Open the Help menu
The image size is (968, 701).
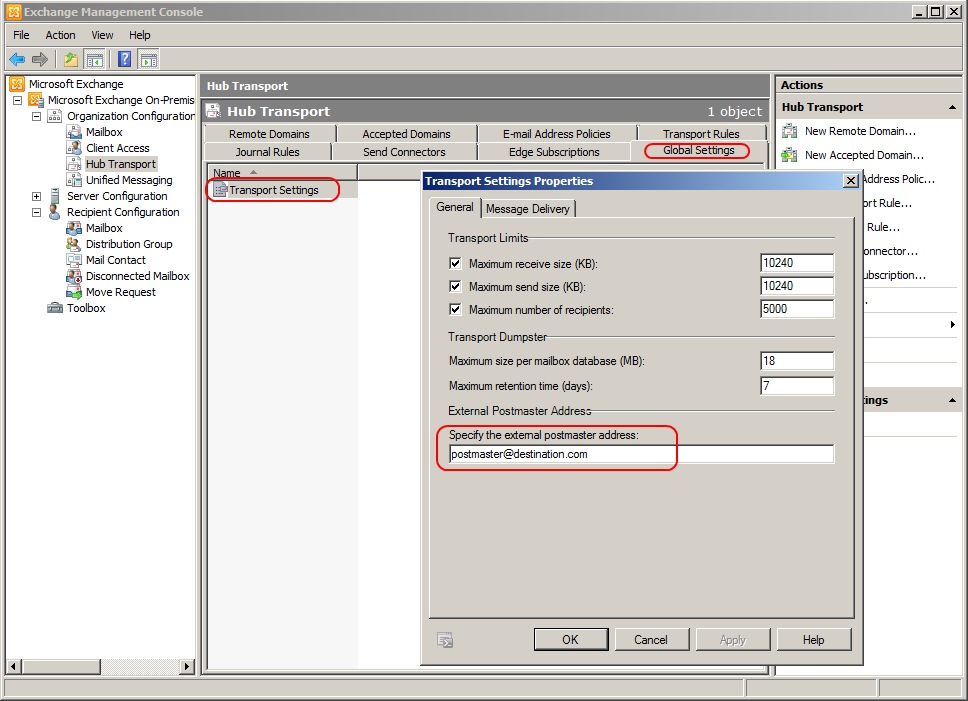click(x=140, y=35)
